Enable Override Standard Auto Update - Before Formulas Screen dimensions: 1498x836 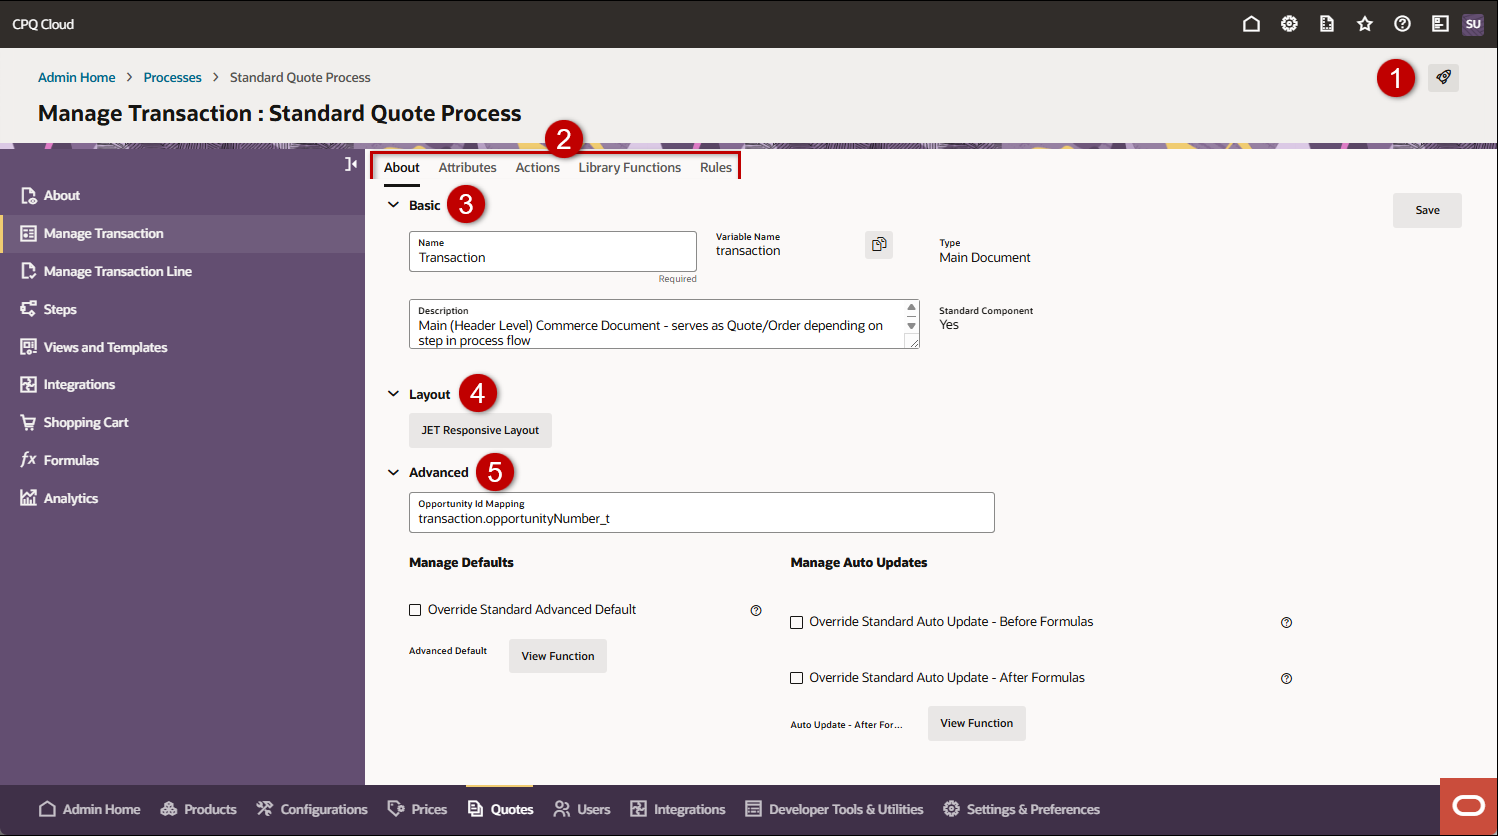click(796, 622)
